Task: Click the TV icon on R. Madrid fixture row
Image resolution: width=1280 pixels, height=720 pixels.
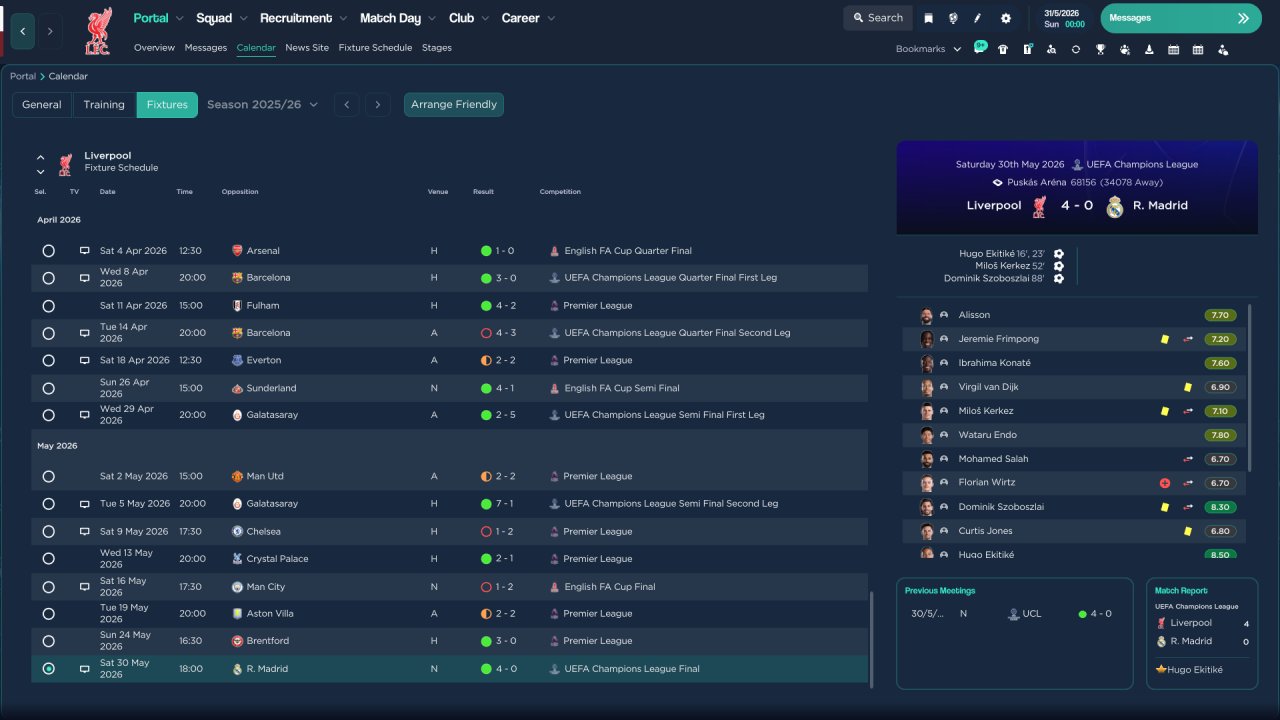Action: pyautogui.click(x=85, y=669)
